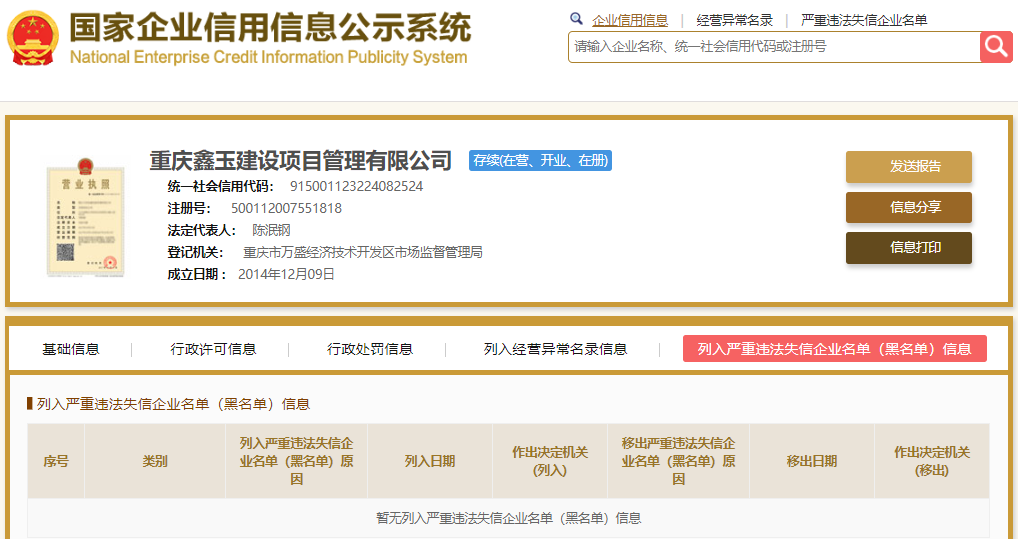Screen dimensions: 1018x539
Task: Click the 信息分享 button
Action: (909, 207)
